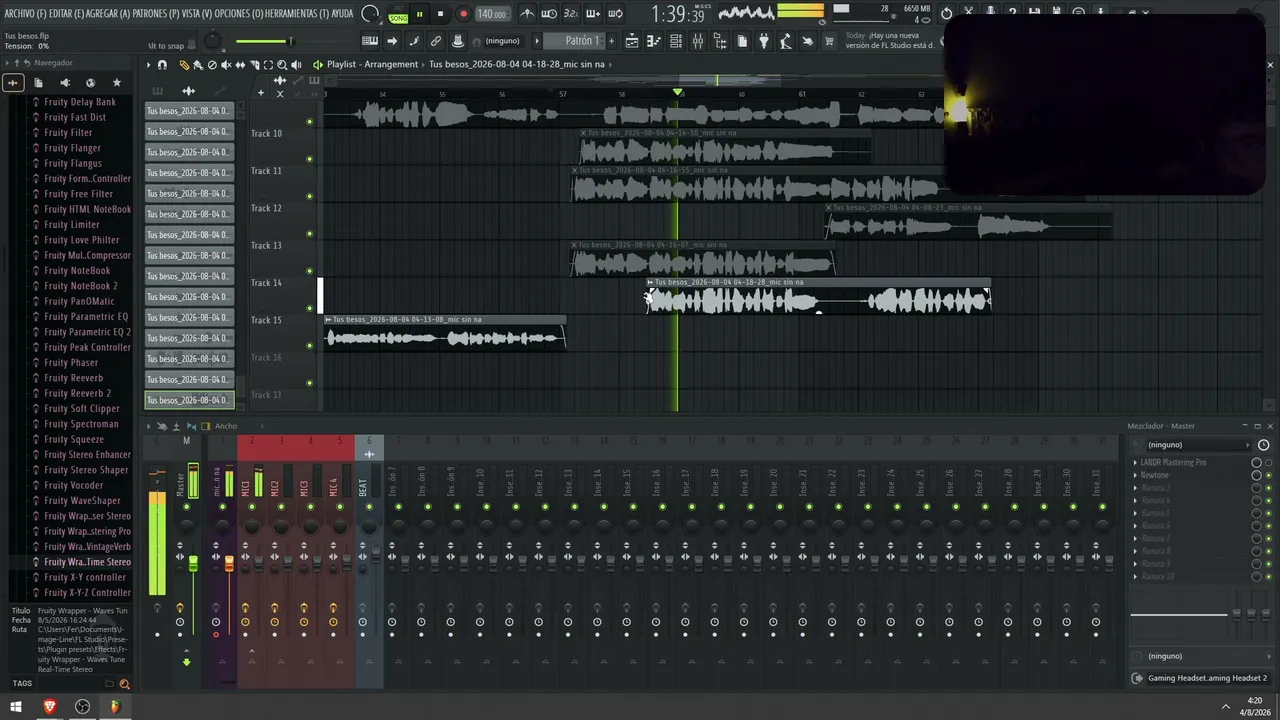Click the browser search magnifier icon
The height and width of the screenshot is (720, 1280).
click(125, 685)
